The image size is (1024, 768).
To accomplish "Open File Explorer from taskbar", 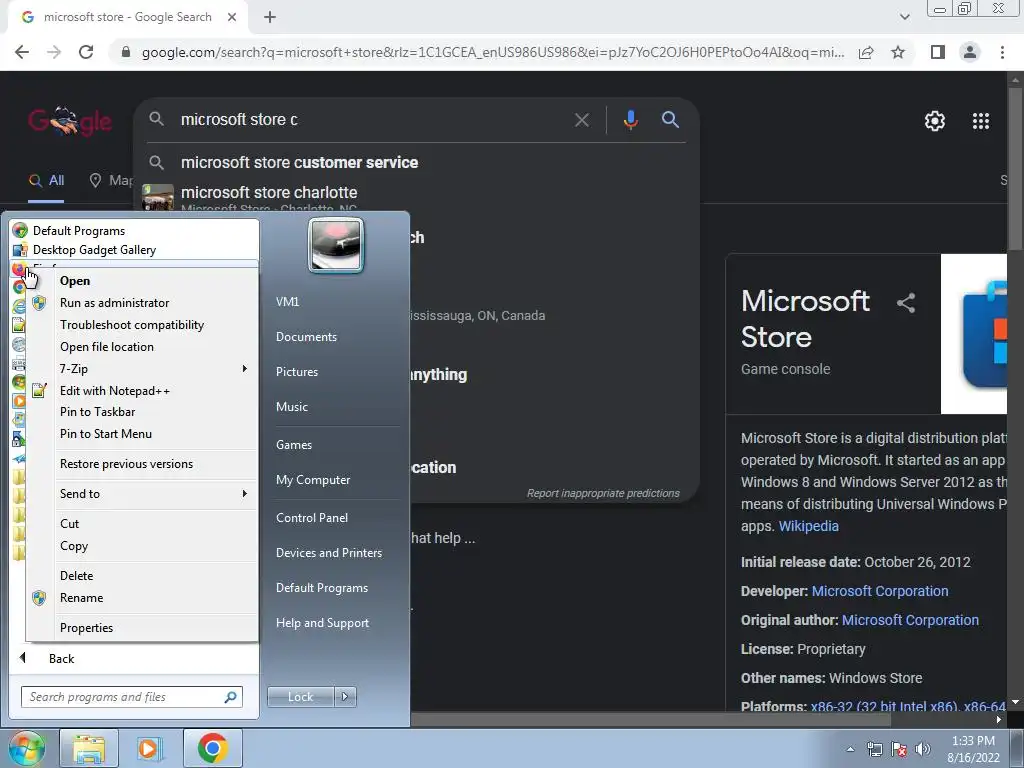I will (89, 748).
